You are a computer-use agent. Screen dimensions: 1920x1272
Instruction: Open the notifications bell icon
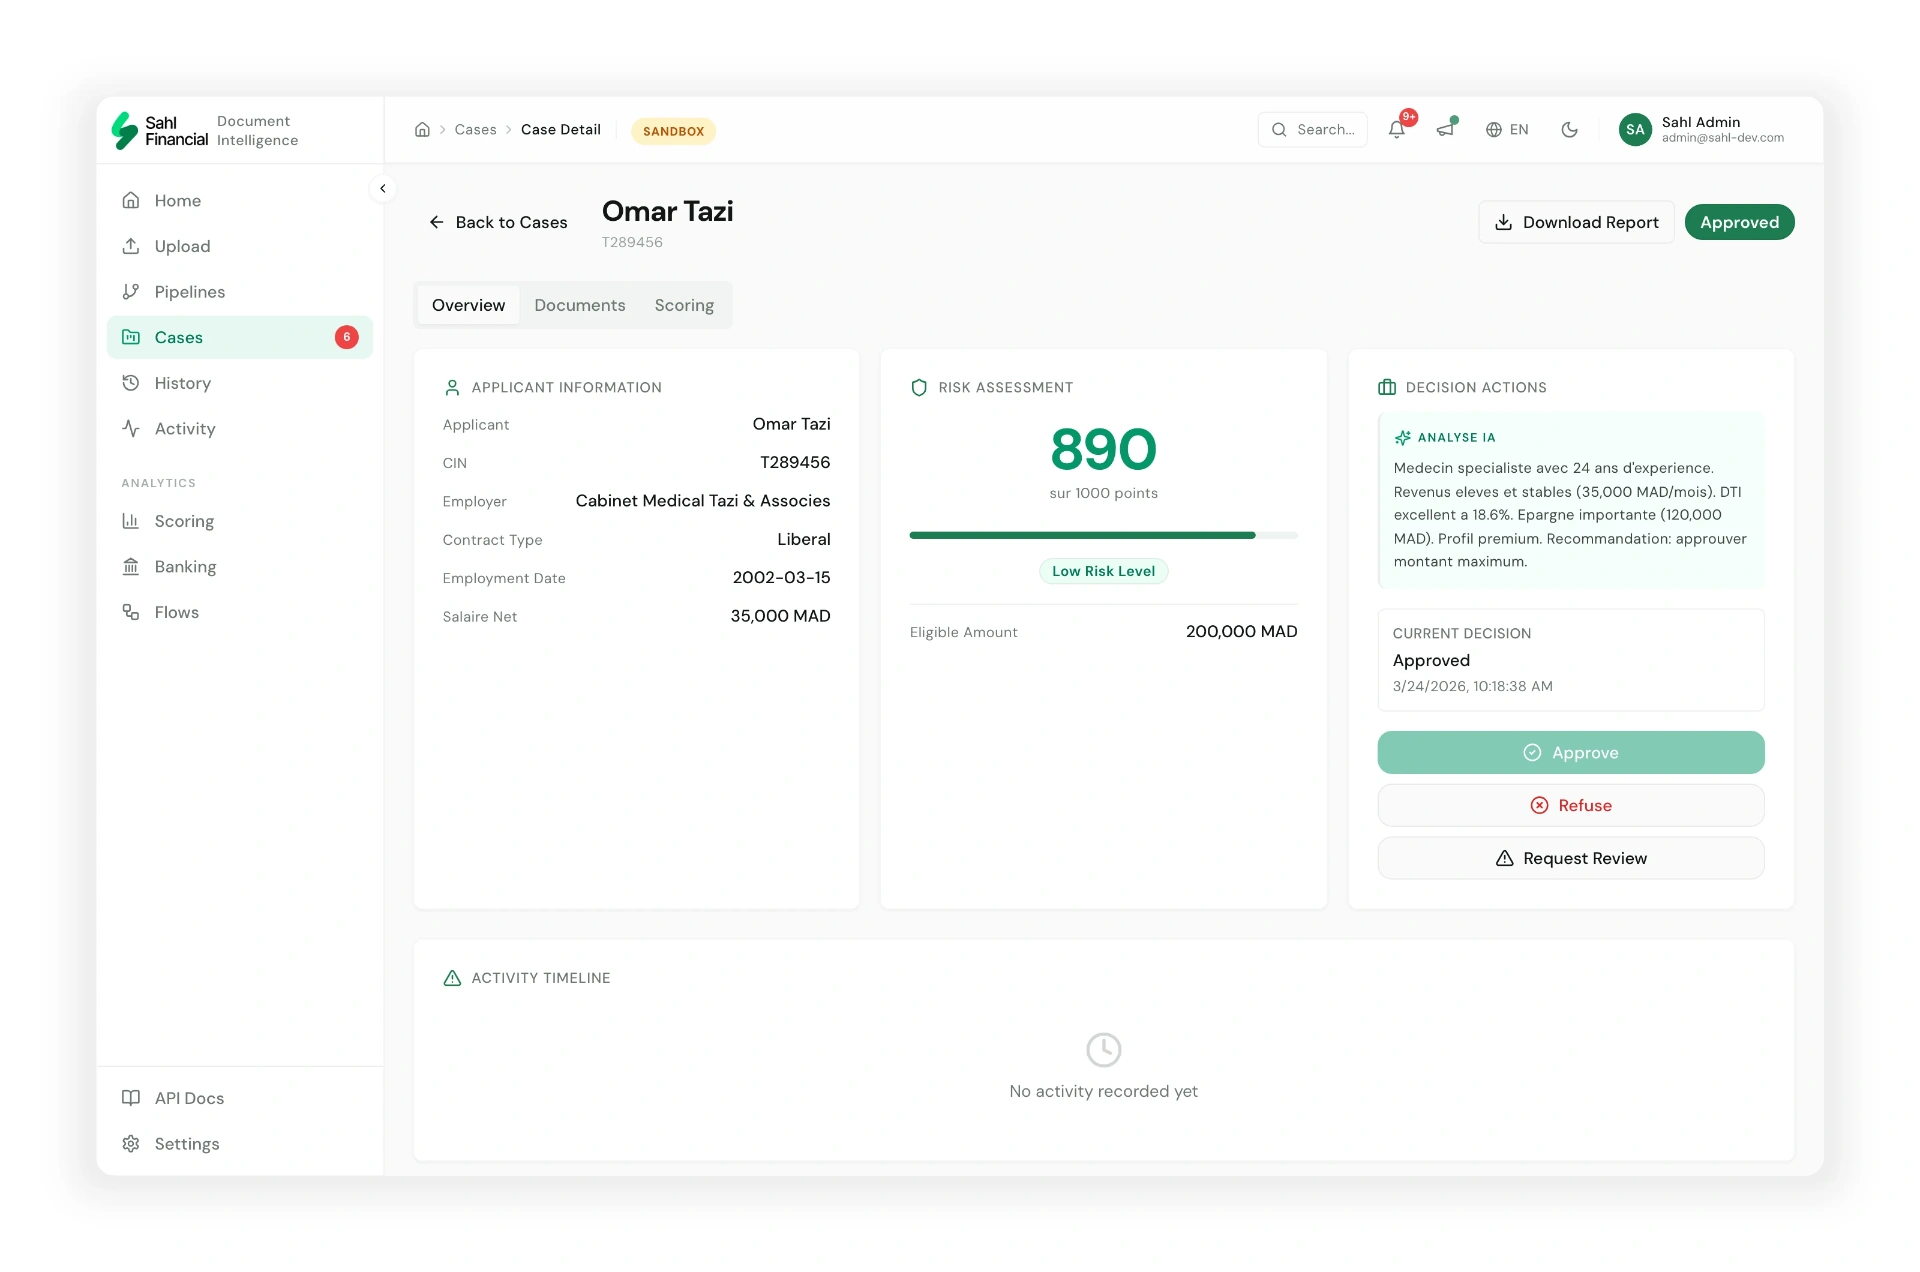(x=1397, y=129)
